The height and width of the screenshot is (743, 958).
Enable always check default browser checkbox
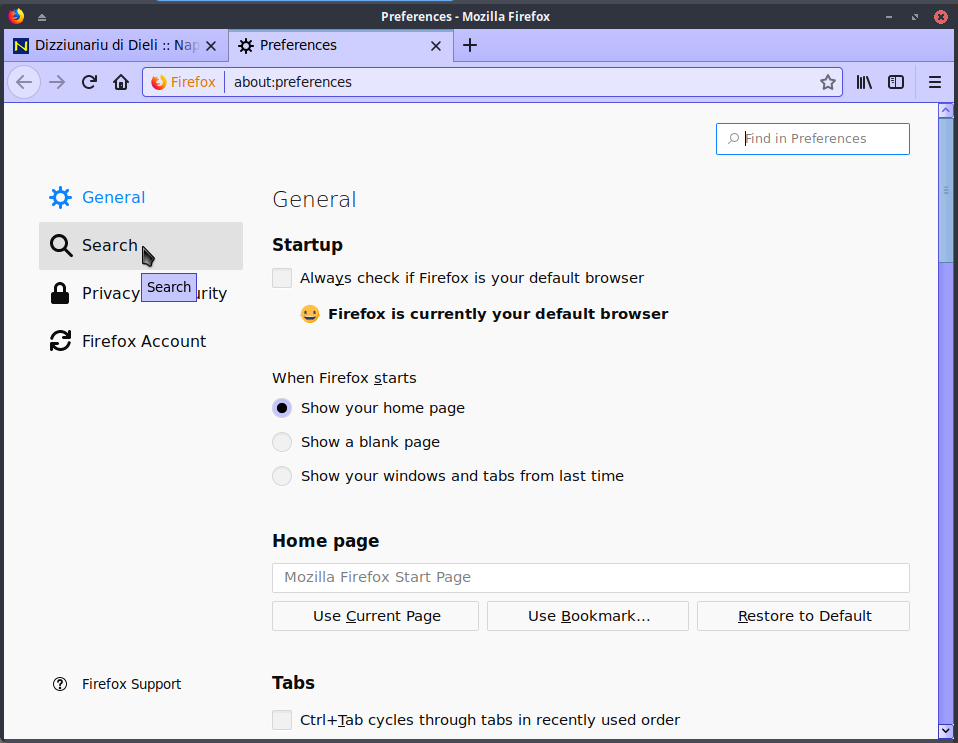pyautogui.click(x=282, y=278)
